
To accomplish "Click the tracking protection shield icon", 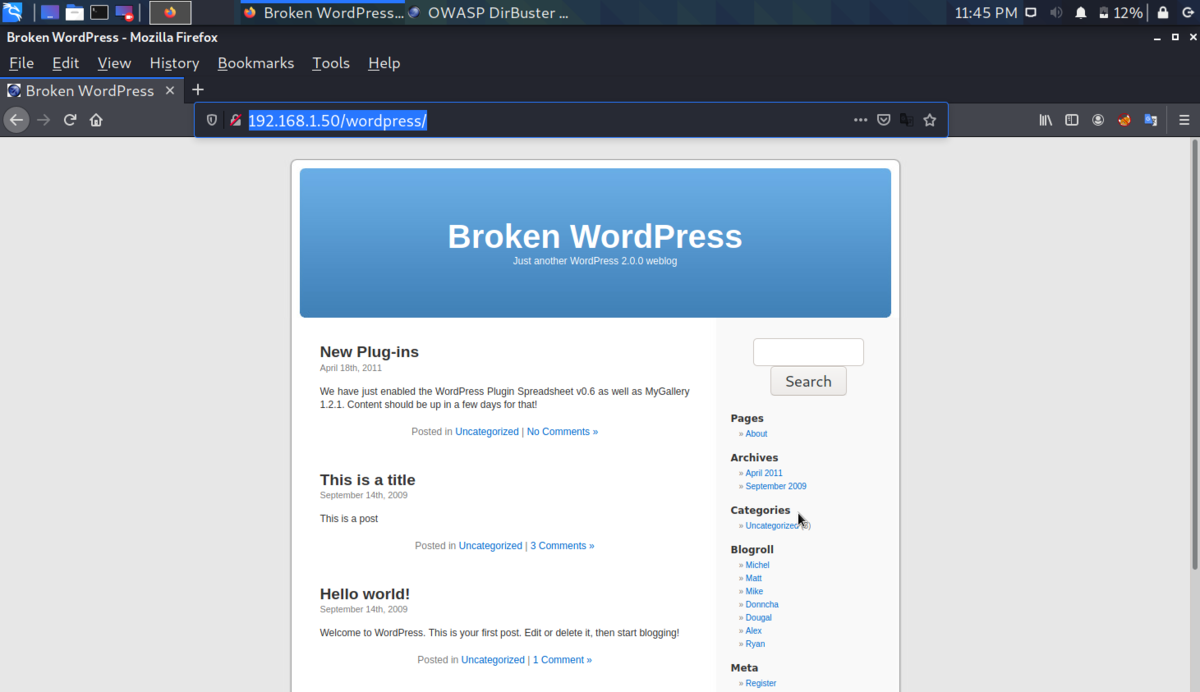I will pos(212,120).
